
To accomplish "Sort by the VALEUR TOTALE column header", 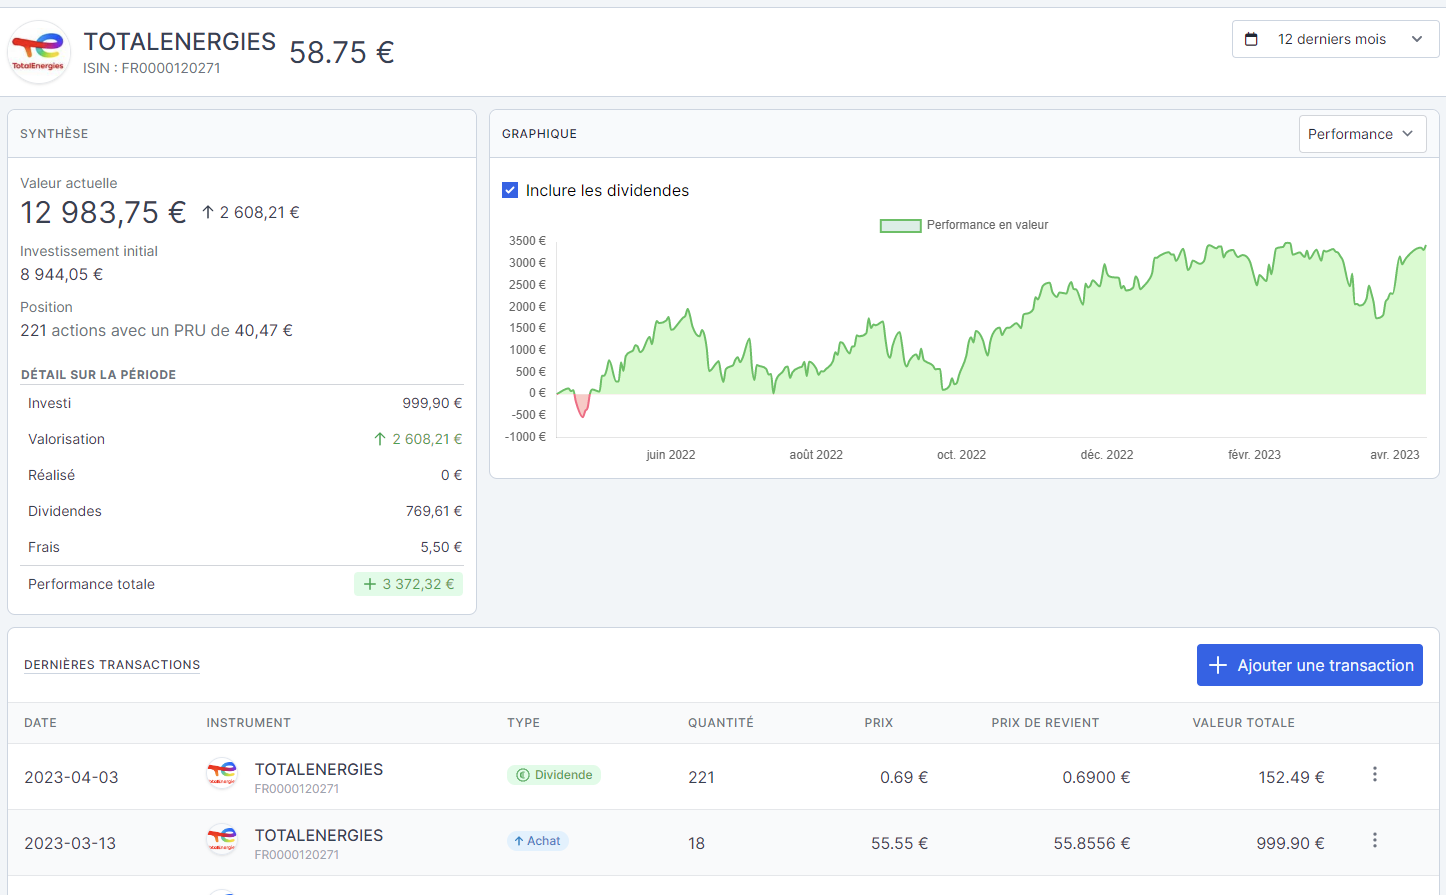I will click(x=1243, y=723).
